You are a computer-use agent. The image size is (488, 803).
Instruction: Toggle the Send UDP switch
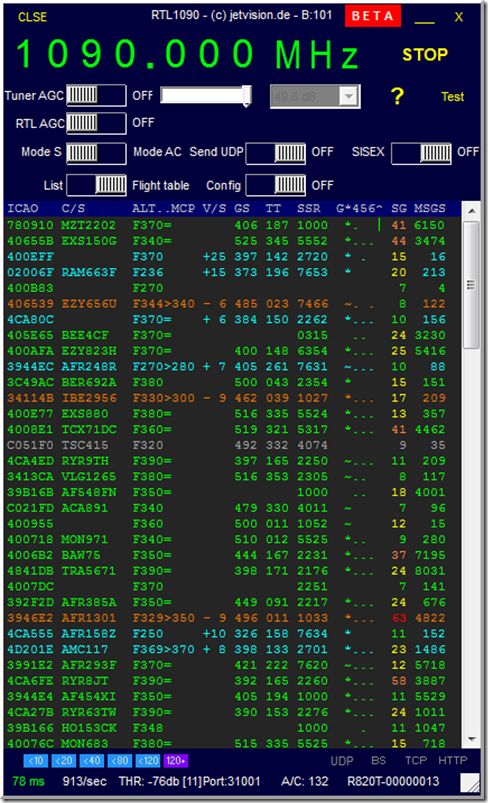pyautogui.click(x=275, y=153)
